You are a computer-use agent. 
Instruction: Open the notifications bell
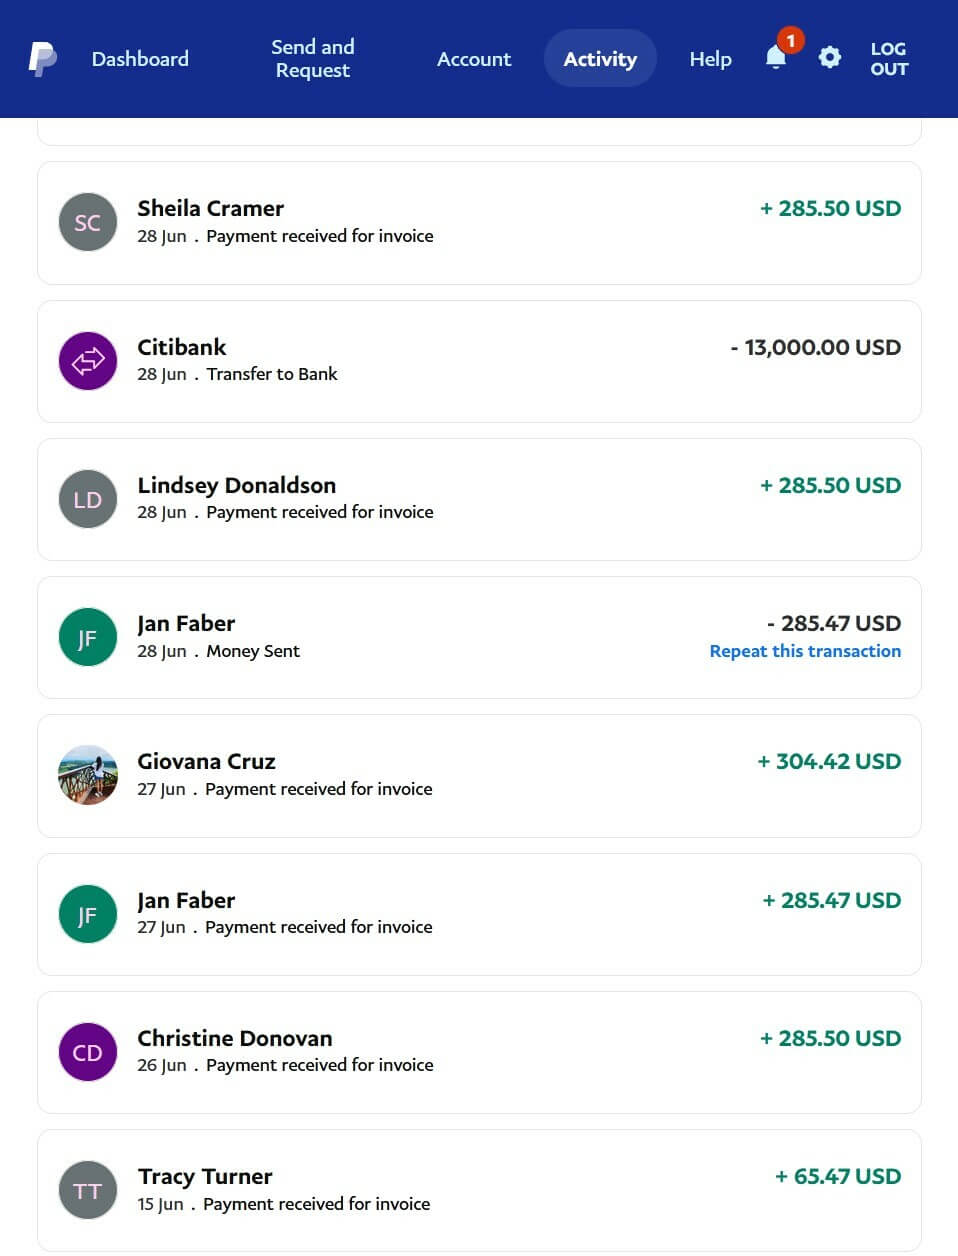click(x=776, y=58)
